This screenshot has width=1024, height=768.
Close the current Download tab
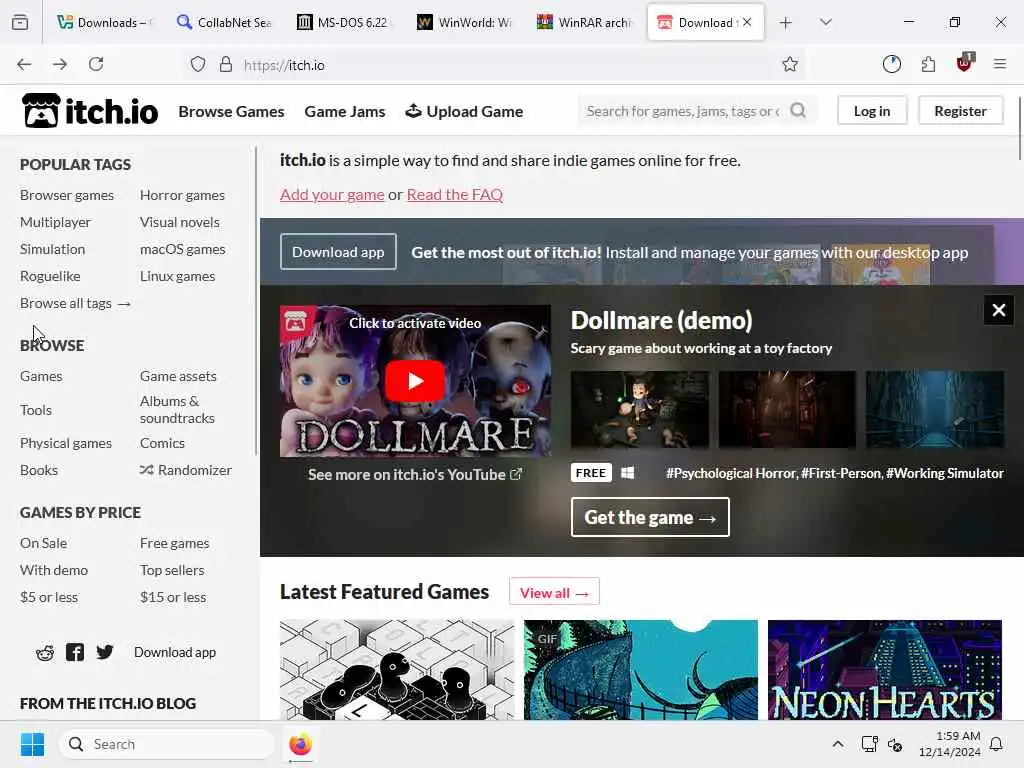pos(747,22)
